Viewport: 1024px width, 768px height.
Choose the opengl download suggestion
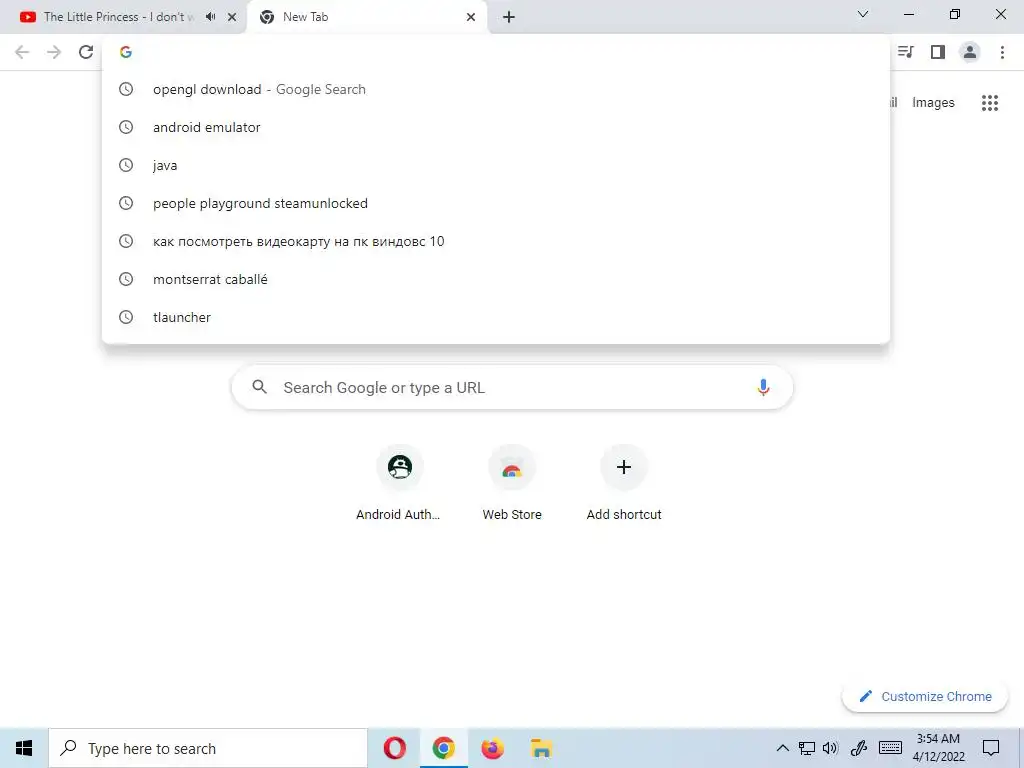[x=496, y=89]
